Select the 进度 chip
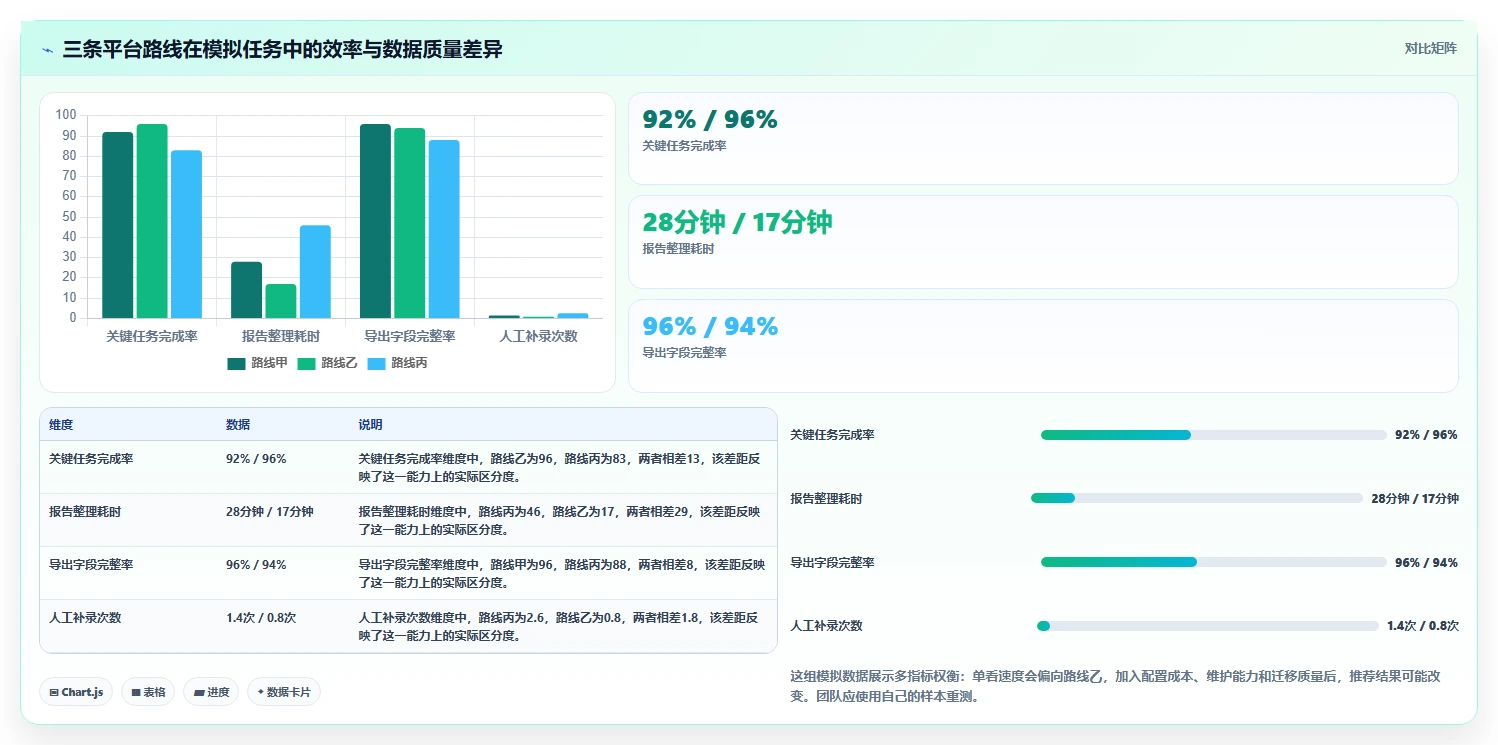 pos(211,692)
